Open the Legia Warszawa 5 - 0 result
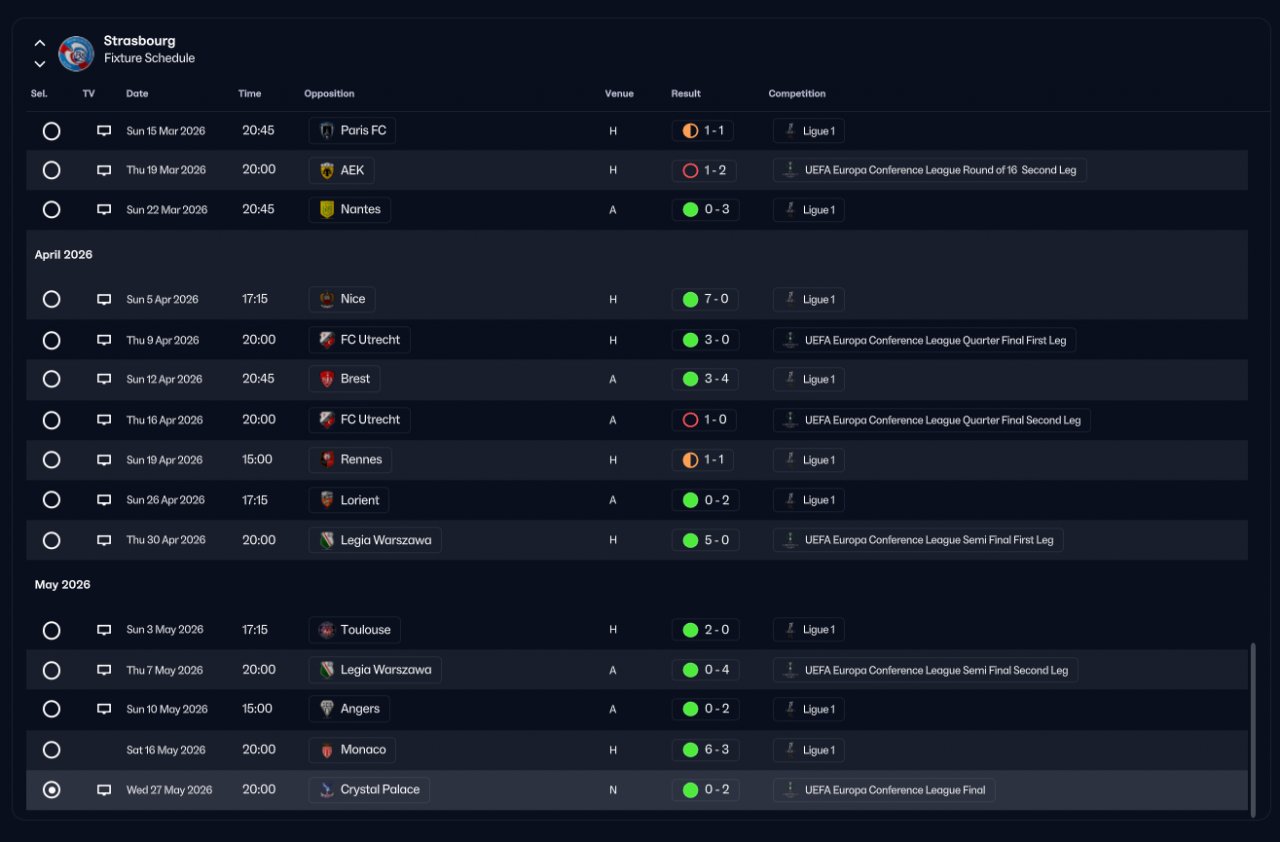 706,540
